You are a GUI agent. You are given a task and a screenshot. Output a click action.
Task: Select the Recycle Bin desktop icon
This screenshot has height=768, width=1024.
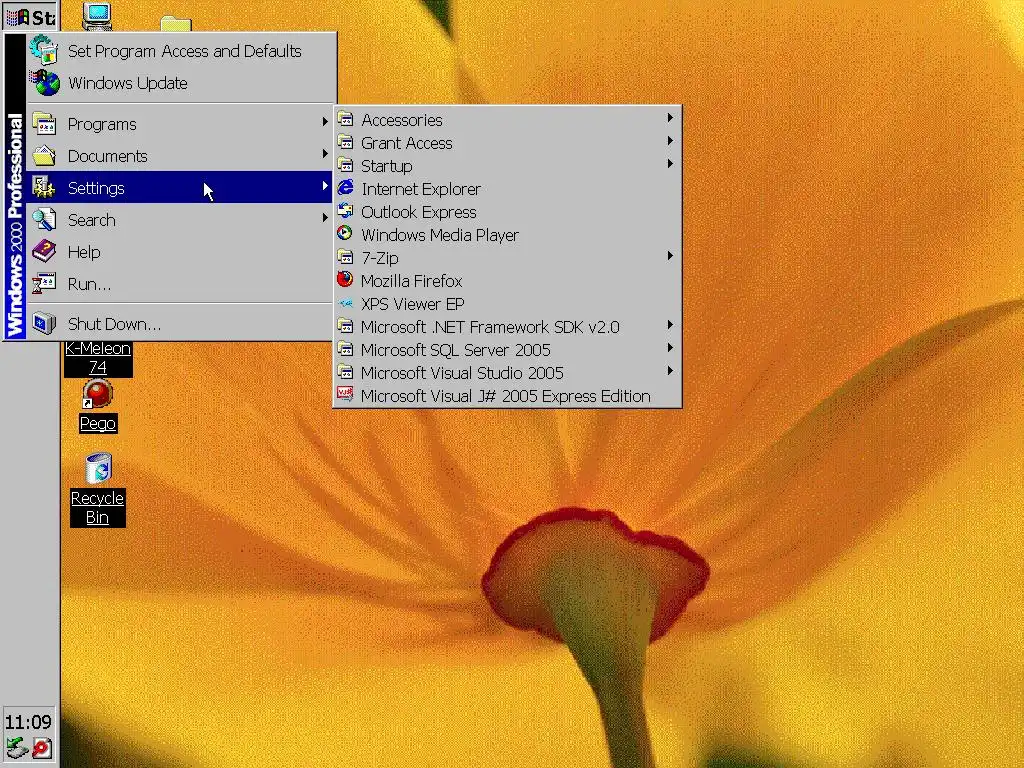coord(98,469)
